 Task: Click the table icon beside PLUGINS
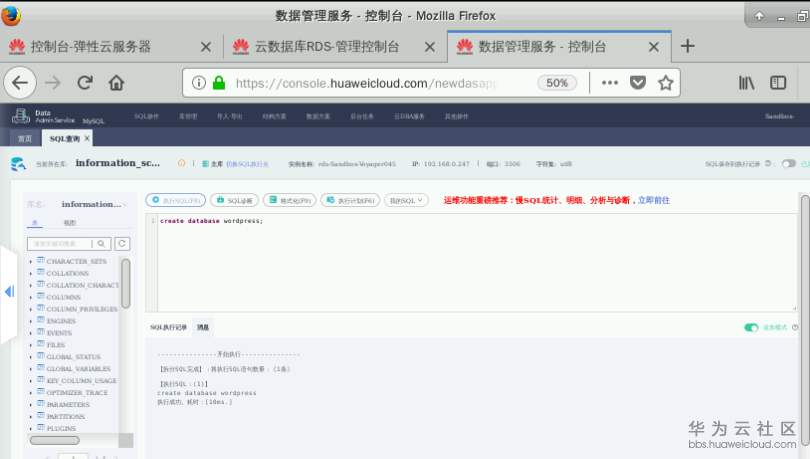(41, 428)
